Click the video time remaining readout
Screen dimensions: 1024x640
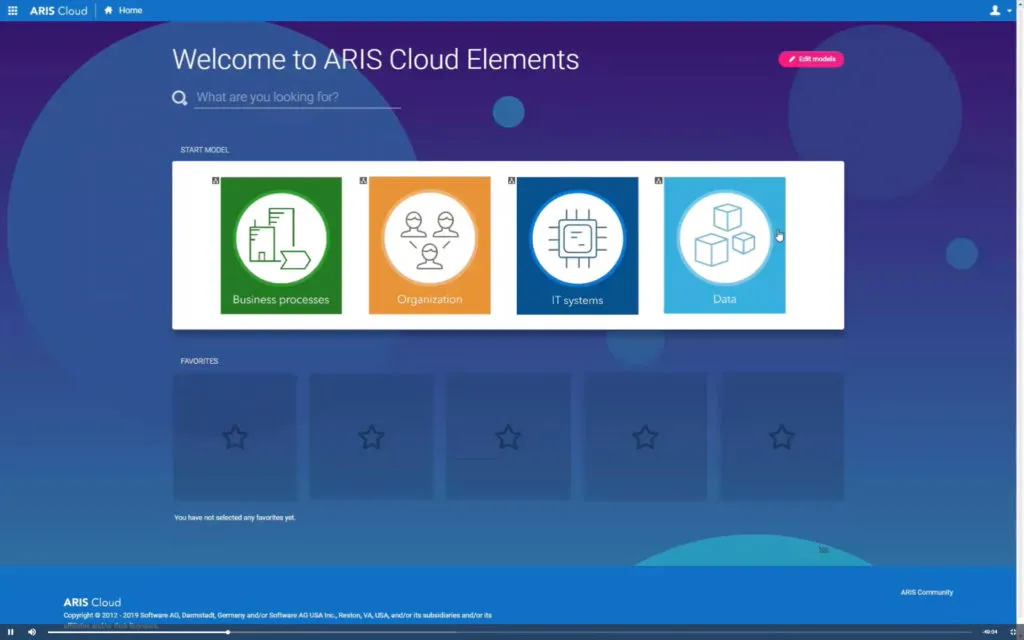(990, 632)
